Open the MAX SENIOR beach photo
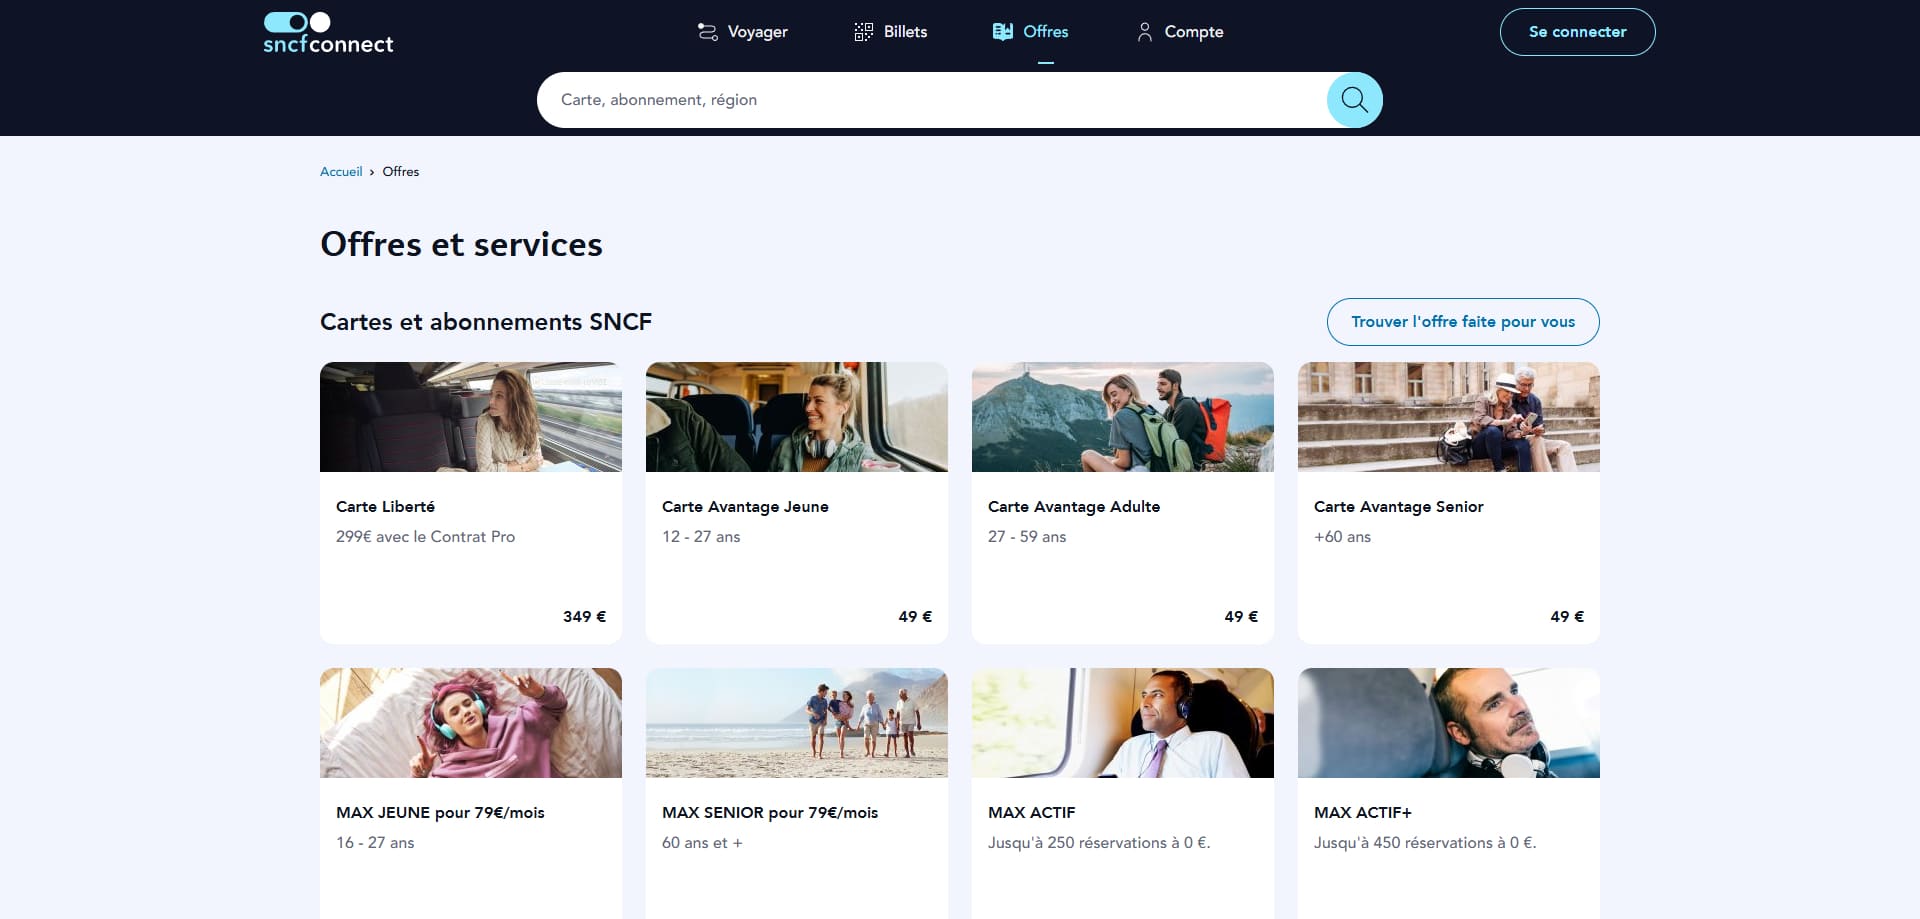1920x919 pixels. [x=797, y=723]
